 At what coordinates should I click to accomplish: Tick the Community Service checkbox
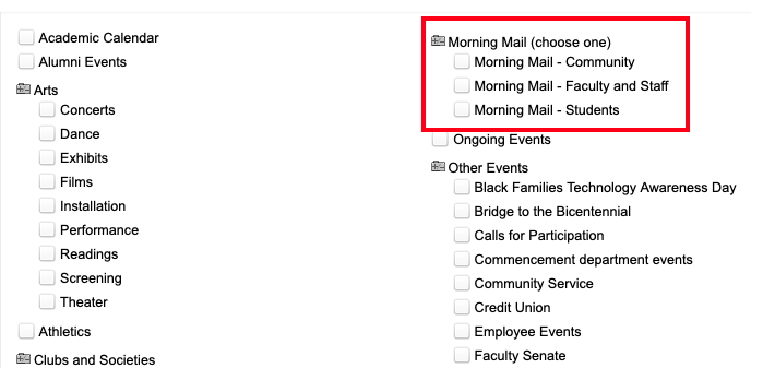(461, 283)
